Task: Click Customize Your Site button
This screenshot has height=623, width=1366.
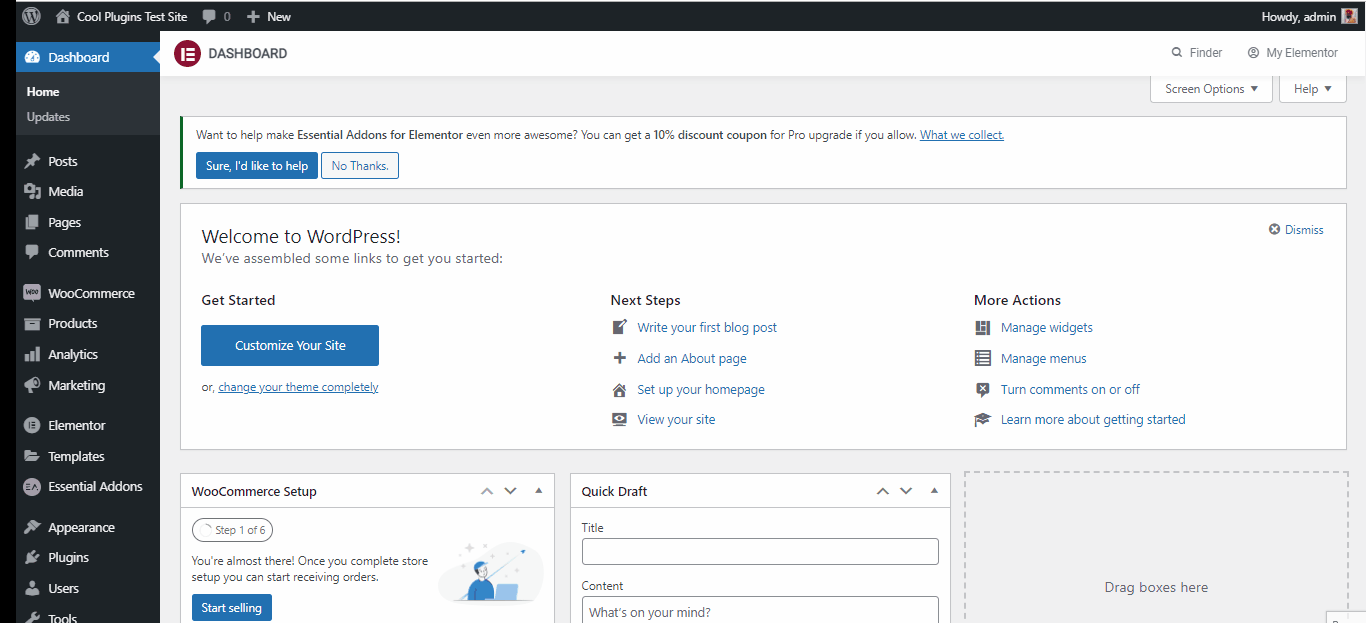Action: coord(290,346)
